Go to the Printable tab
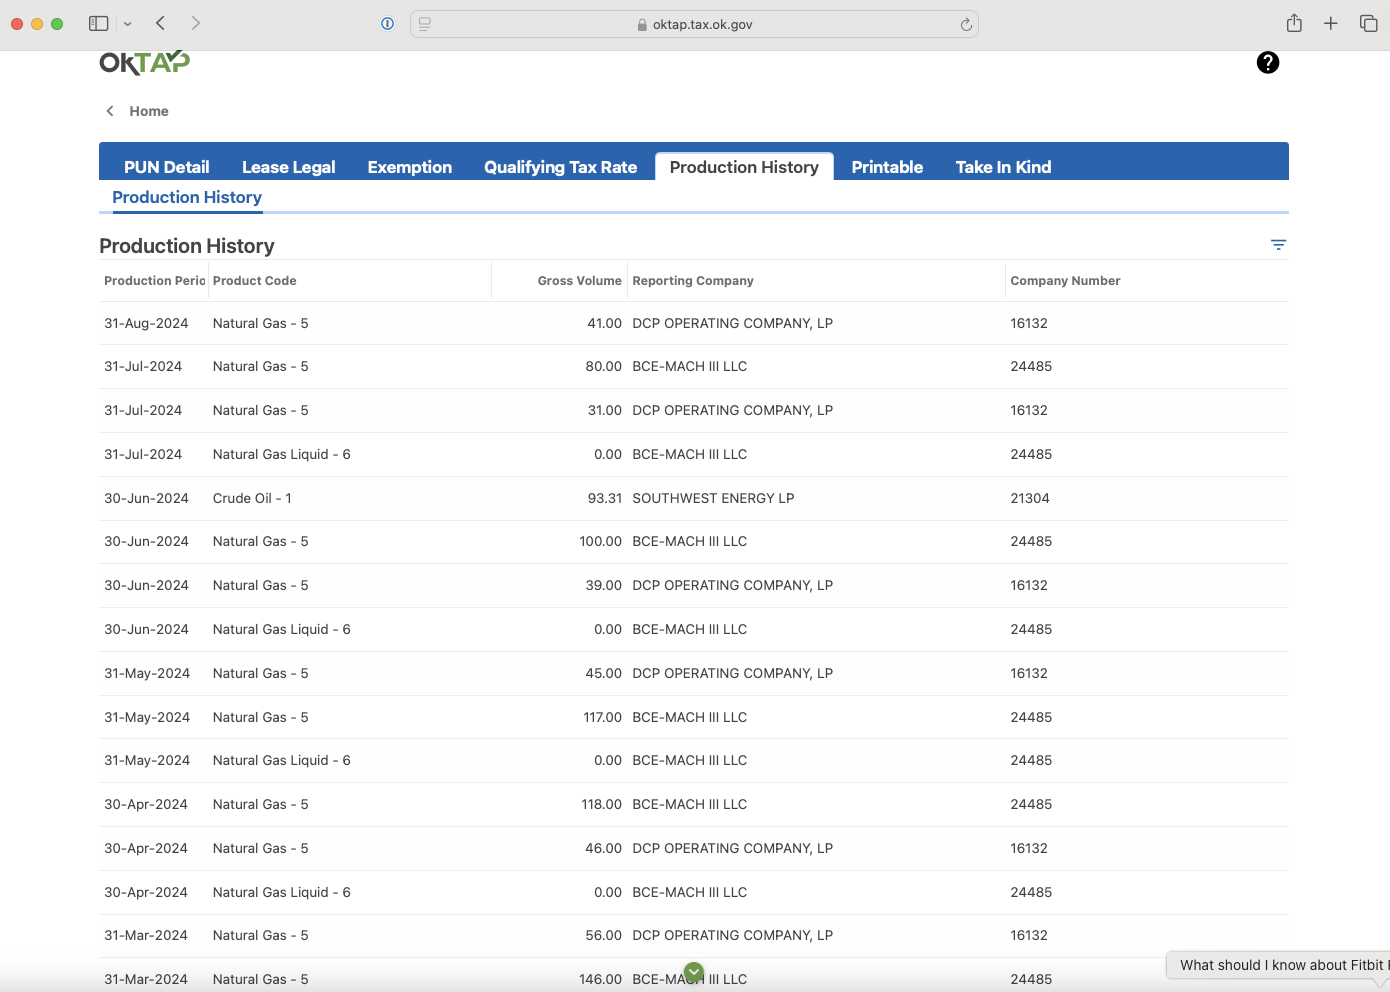This screenshot has width=1390, height=992. click(887, 167)
